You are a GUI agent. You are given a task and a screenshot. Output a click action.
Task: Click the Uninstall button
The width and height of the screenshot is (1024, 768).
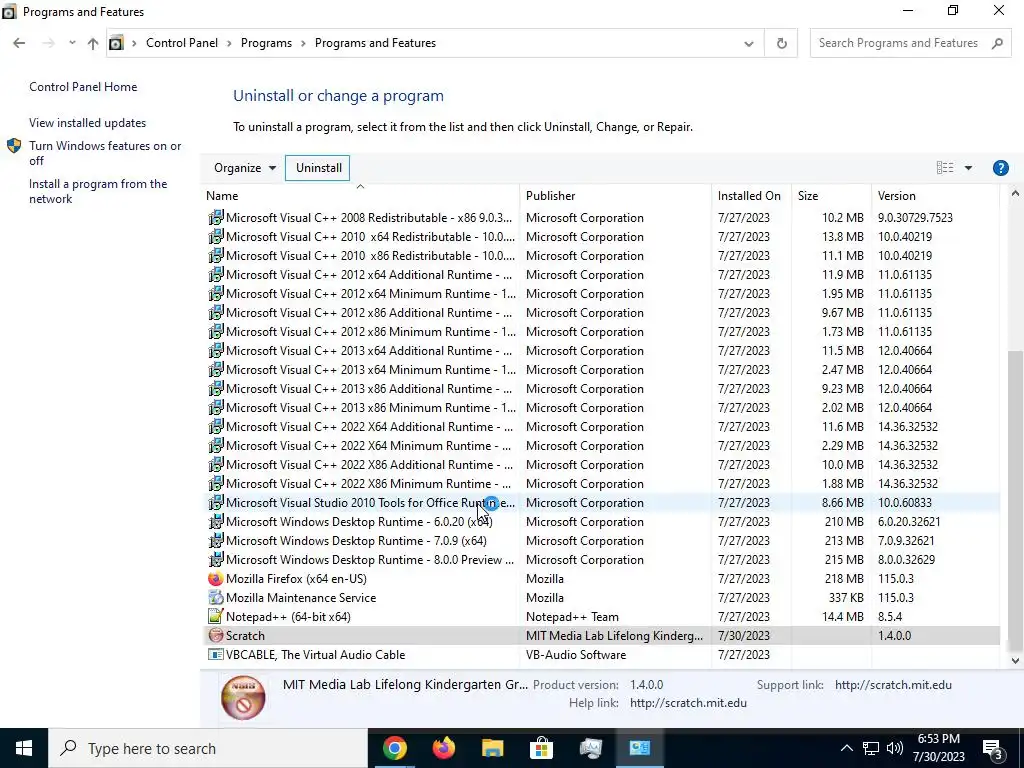point(318,168)
